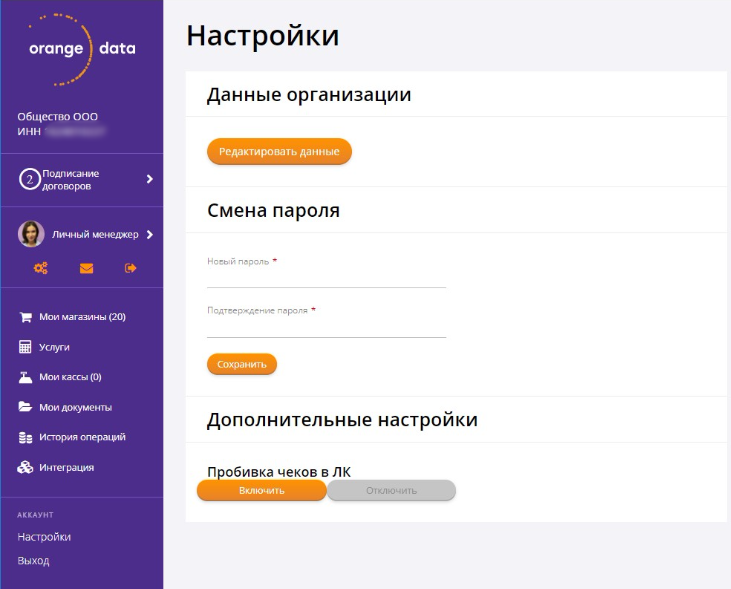Screen dimensions: 731x589
Task: Disable receipt punching with Отключить button
Action: 391,490
